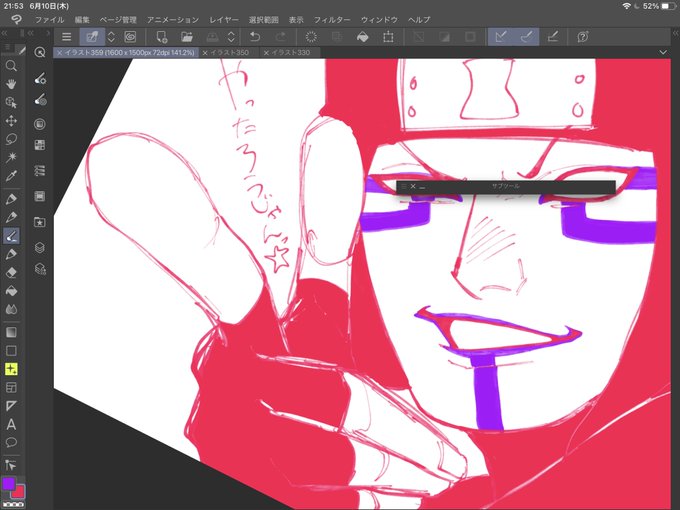Screen dimensions: 680x510
Task: Open the 編集 menu
Action: (x=82, y=20)
